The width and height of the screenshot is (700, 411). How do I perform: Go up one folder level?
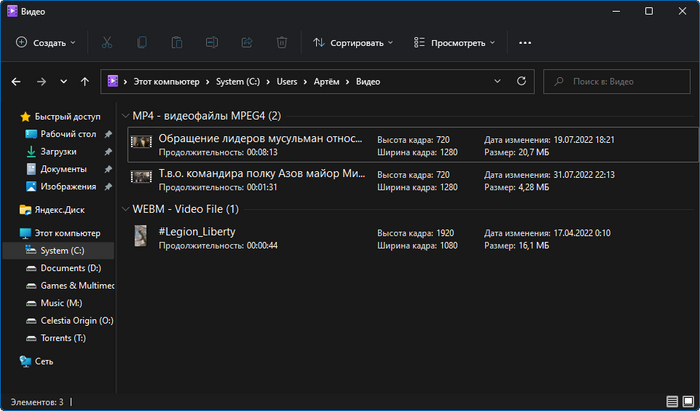[84, 81]
